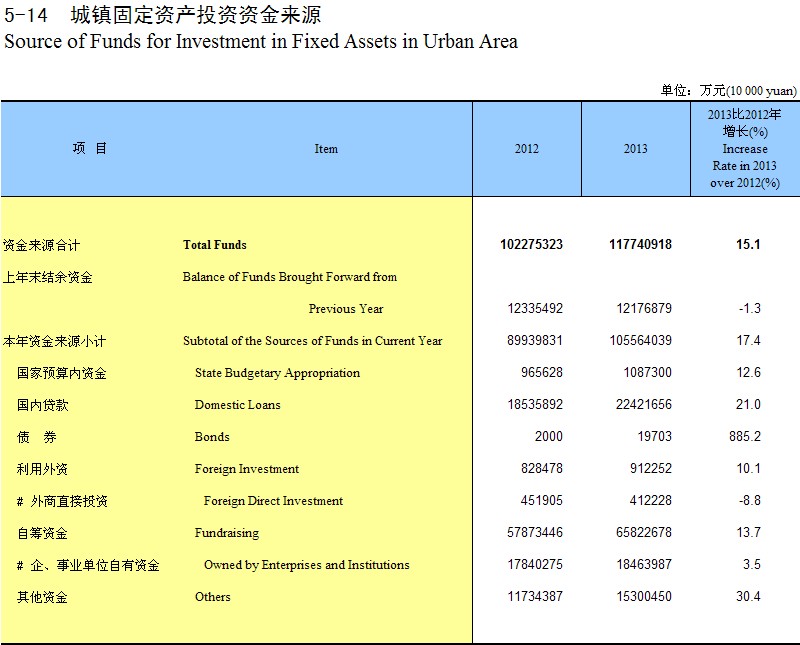The width and height of the screenshot is (800, 645).
Task: Click the 2012 column header
Action: coord(526,149)
